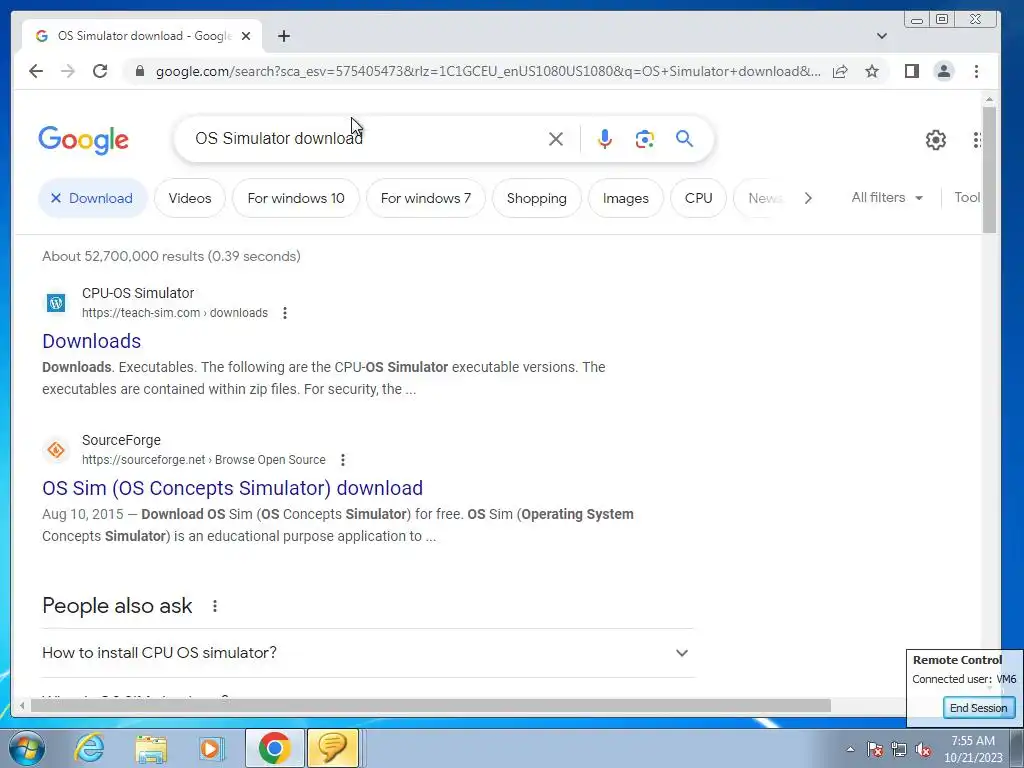Click the vertical scrollbar thumb
Screen dimensions: 1024x768
989,169
